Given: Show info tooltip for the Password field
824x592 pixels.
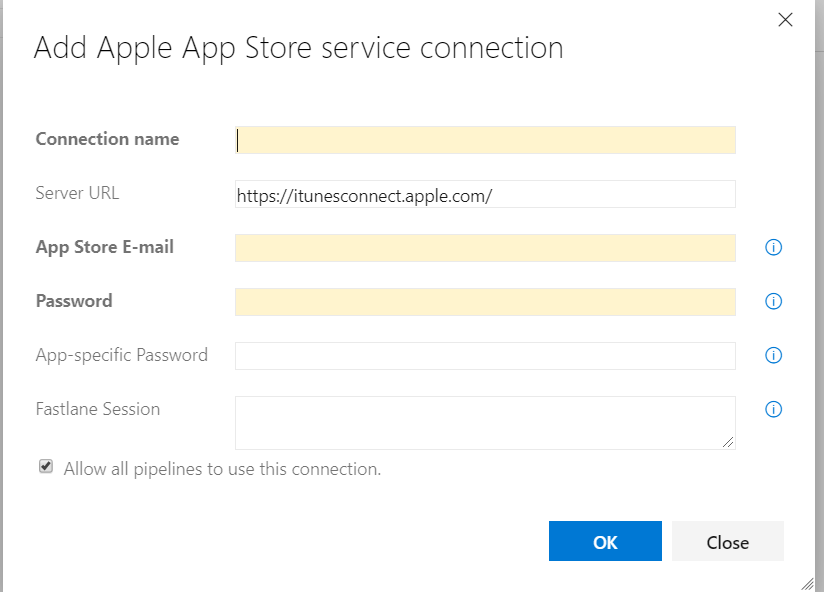Looking at the screenshot, I should [x=773, y=301].
